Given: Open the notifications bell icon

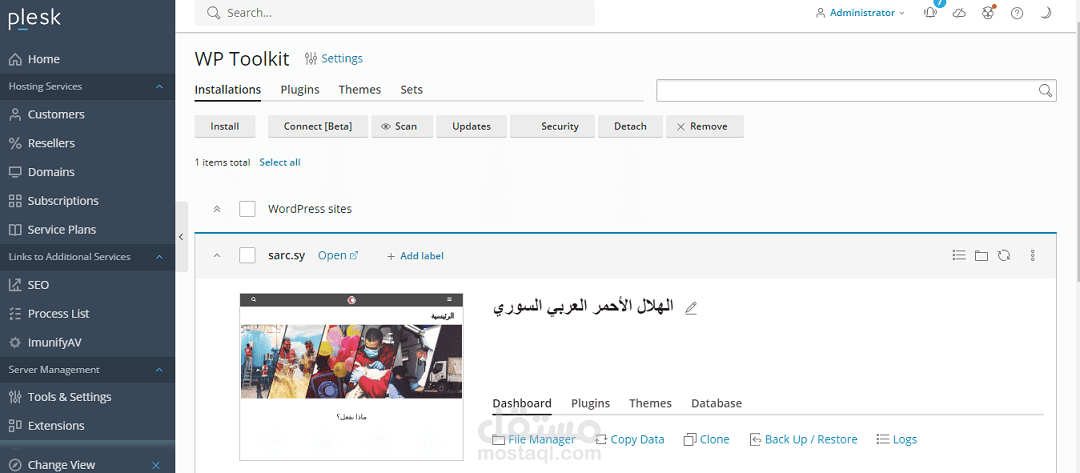Looking at the screenshot, I should [x=931, y=13].
